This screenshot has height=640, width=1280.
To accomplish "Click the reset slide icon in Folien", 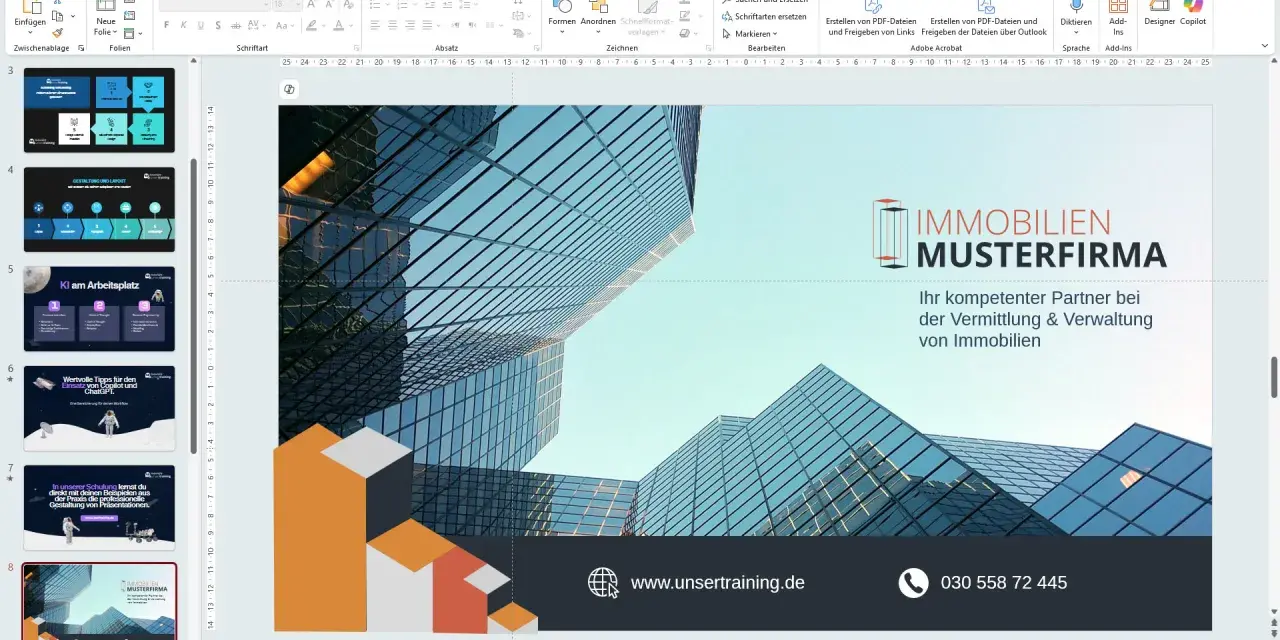I will pos(129,17).
